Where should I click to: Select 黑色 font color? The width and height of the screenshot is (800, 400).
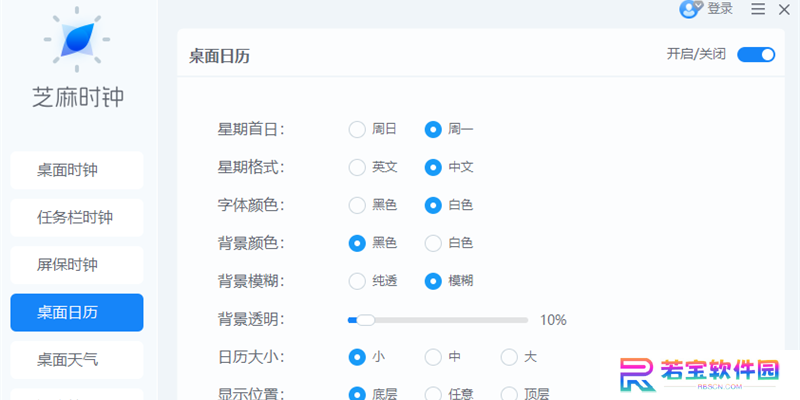357,205
